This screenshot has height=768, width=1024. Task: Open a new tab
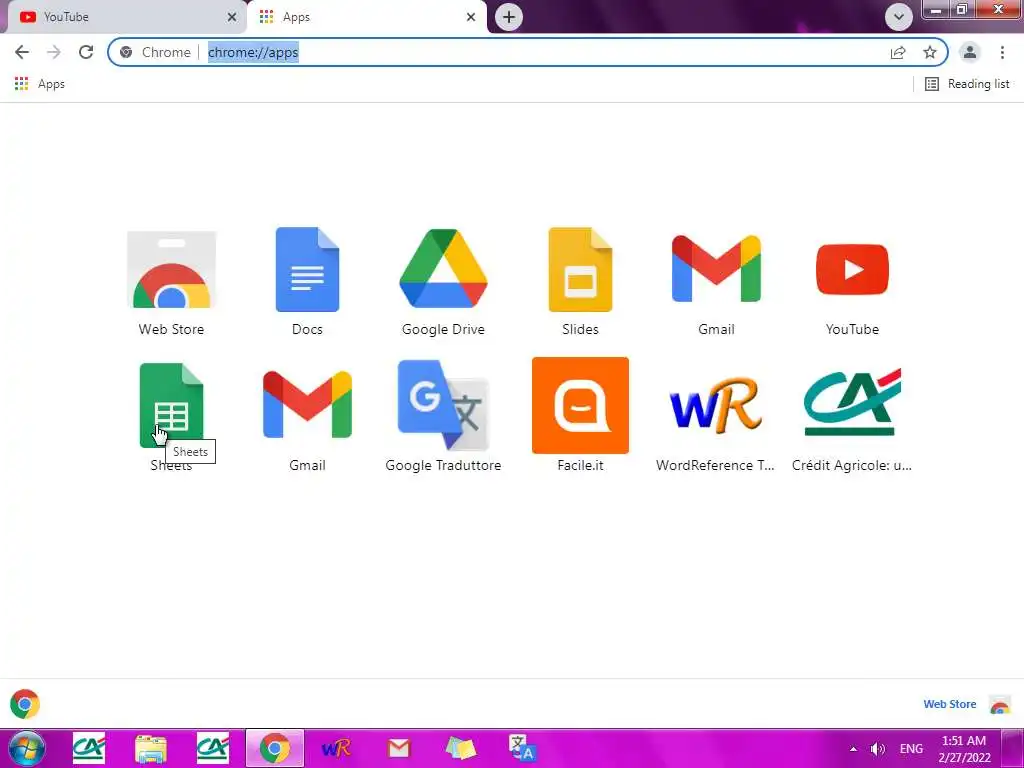pos(509,17)
